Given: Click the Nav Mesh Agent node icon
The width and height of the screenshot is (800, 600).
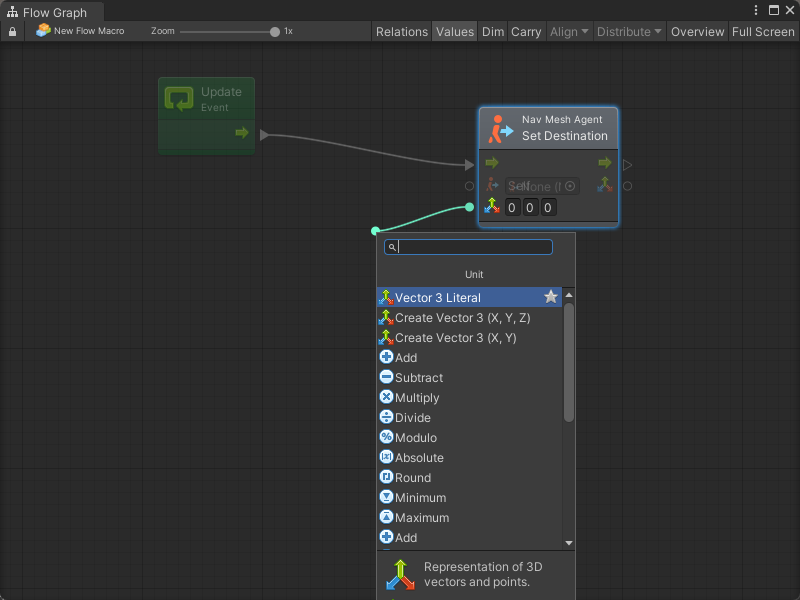Looking at the screenshot, I should click(x=500, y=128).
